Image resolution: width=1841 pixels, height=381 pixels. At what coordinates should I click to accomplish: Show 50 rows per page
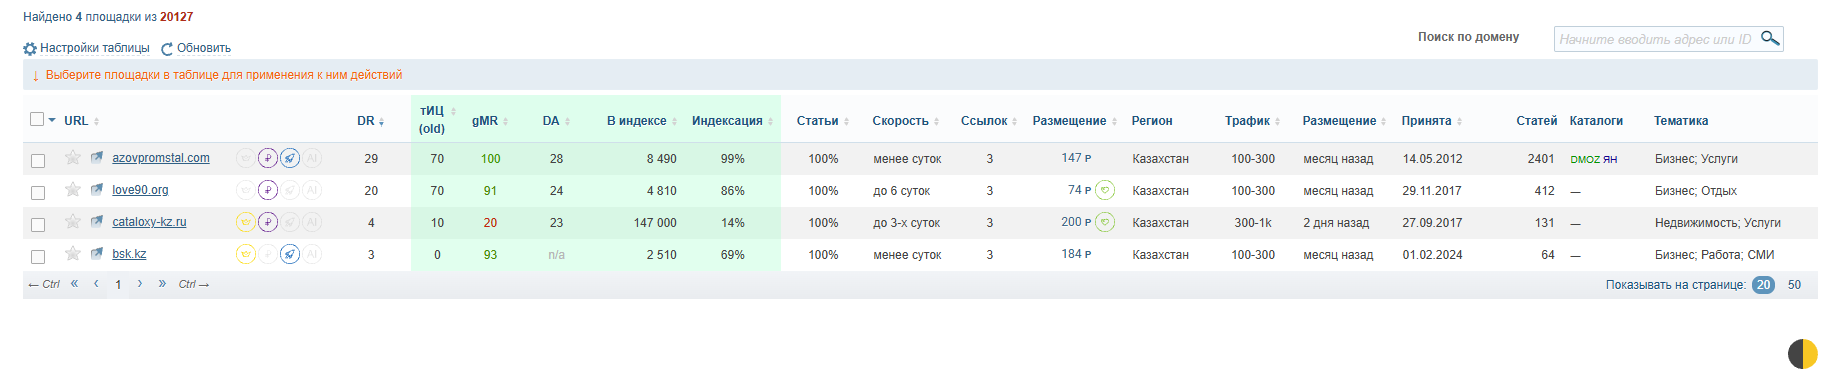(x=1794, y=285)
